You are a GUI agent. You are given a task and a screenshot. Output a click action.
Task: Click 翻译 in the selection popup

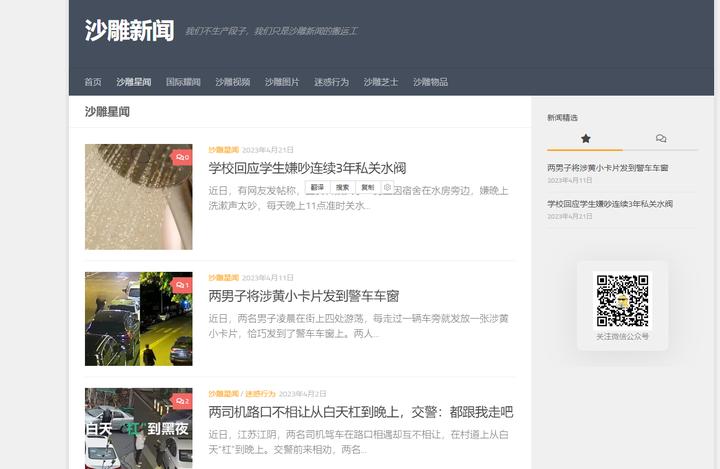click(x=317, y=187)
